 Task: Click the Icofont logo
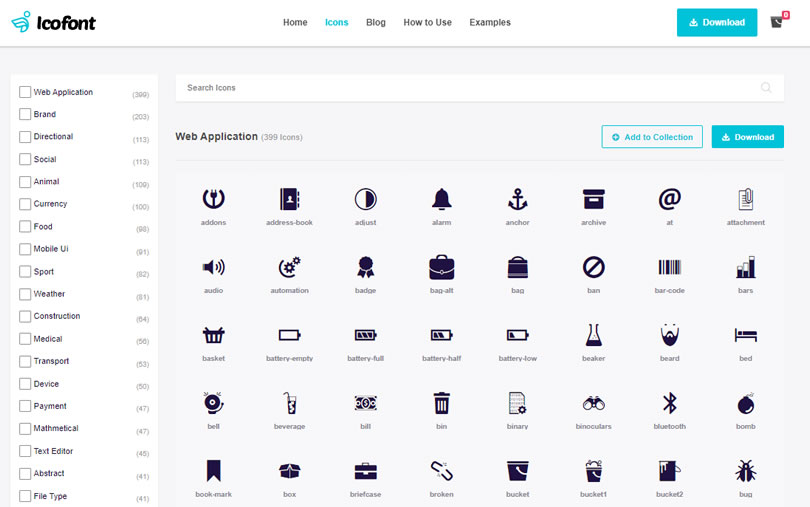coord(53,22)
